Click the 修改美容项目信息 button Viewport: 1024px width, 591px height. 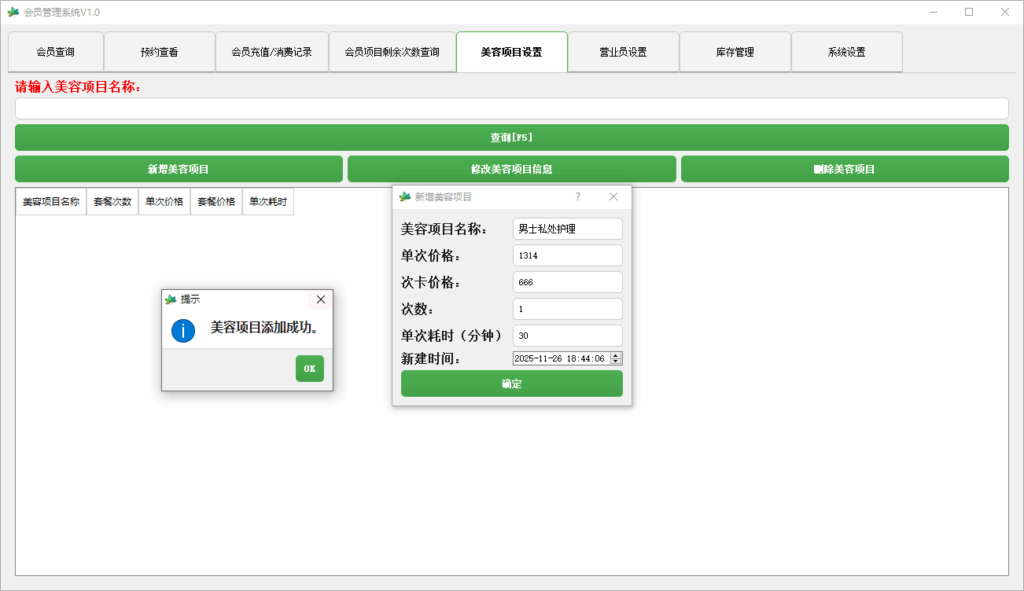tap(511, 168)
